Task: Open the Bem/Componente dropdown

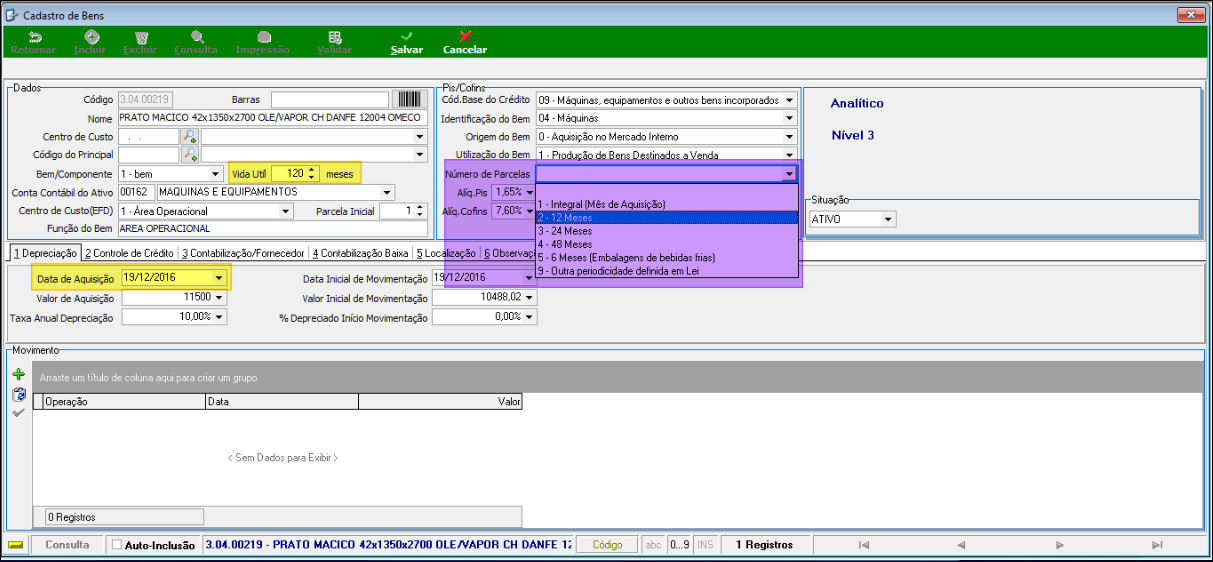Action: click(216, 173)
